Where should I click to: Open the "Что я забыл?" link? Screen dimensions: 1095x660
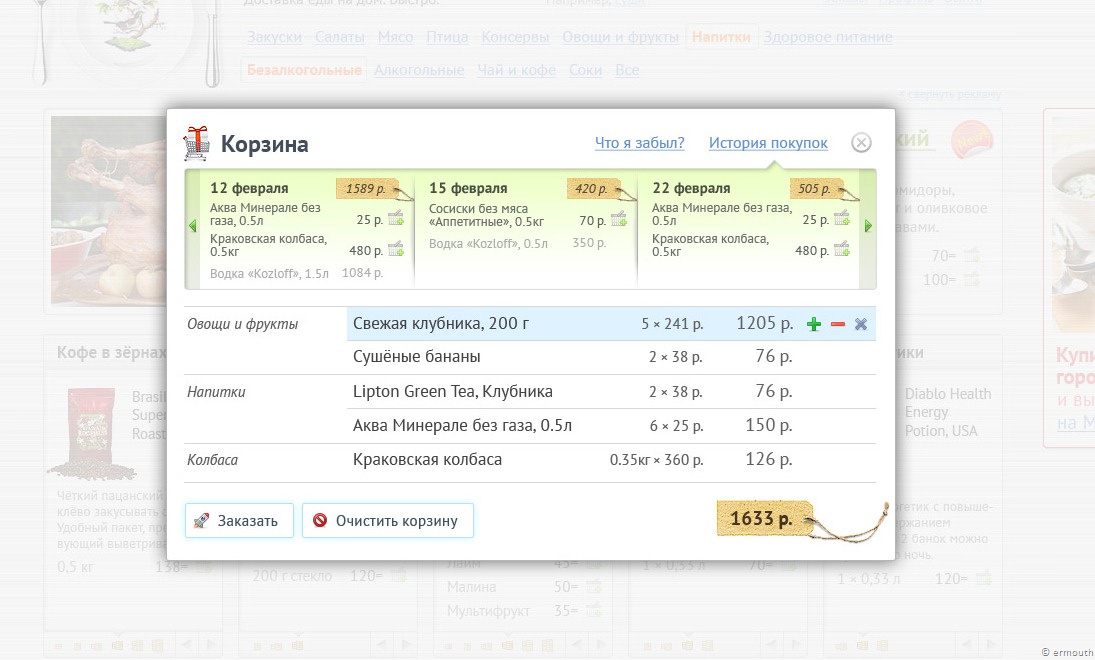pos(639,143)
